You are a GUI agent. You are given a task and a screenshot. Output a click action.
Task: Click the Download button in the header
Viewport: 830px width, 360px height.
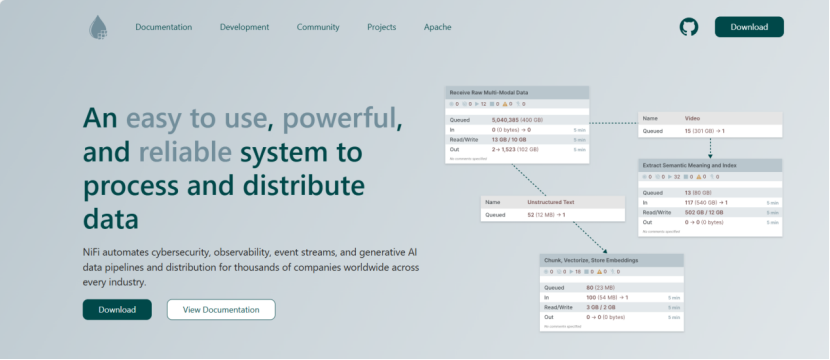click(x=749, y=27)
